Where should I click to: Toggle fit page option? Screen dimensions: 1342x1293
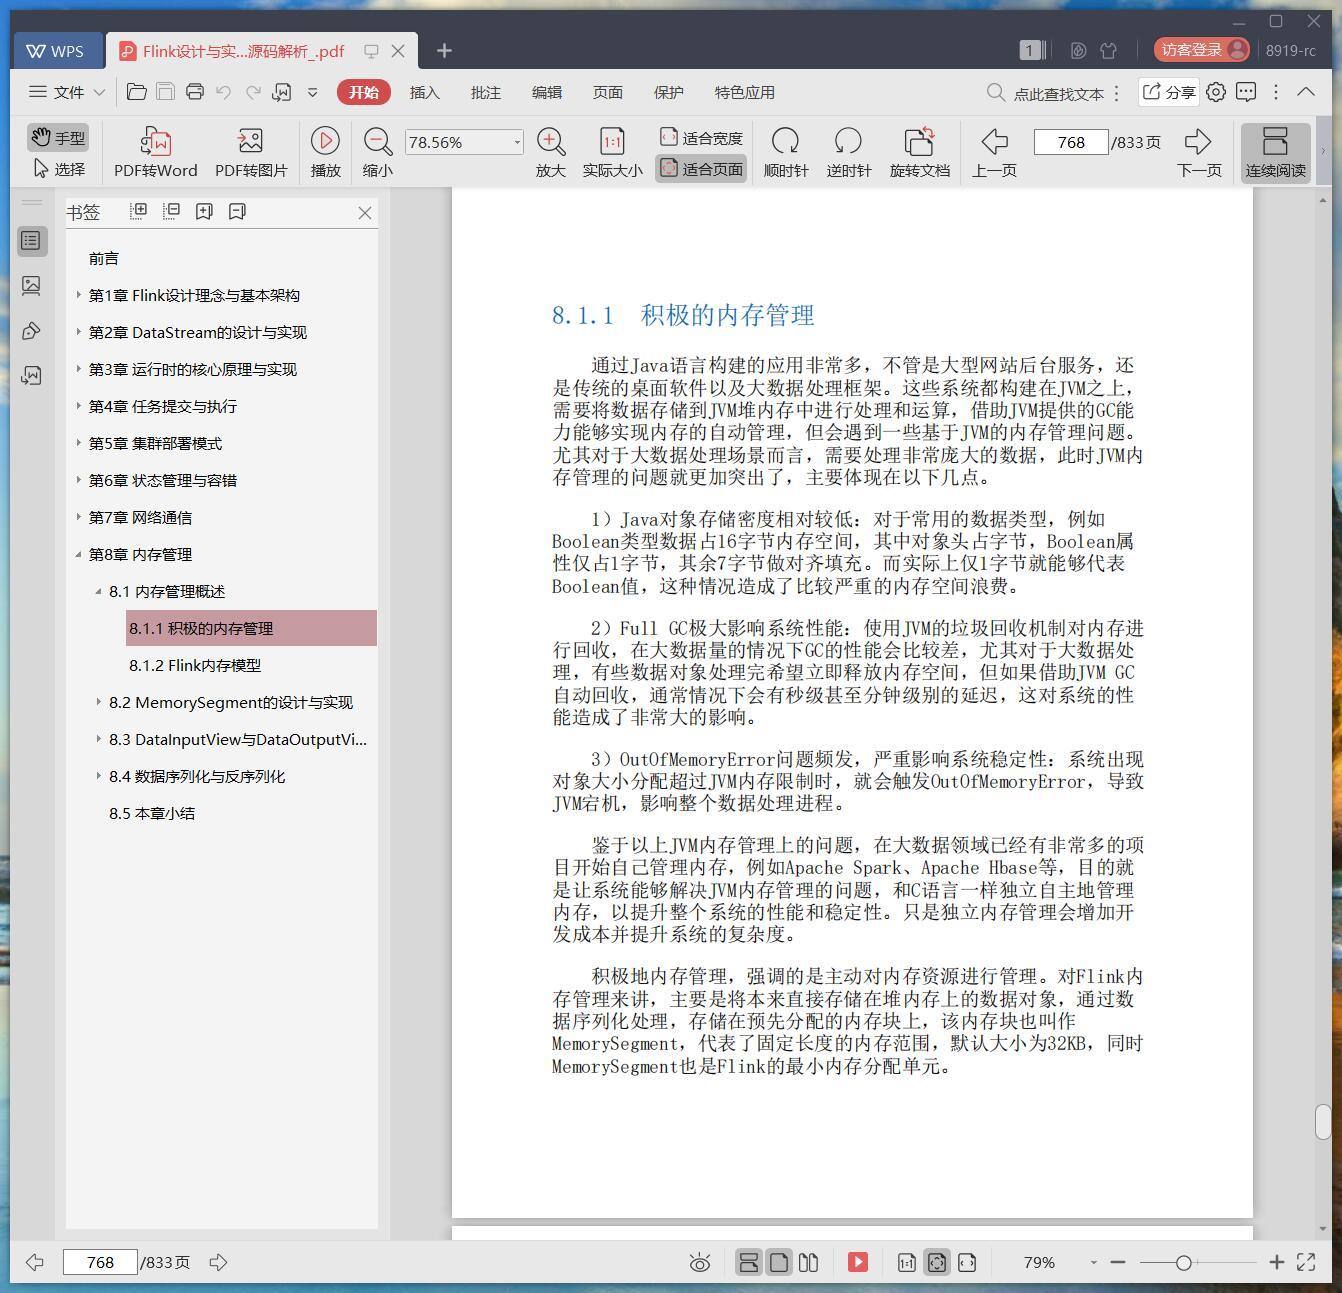[x=701, y=168]
